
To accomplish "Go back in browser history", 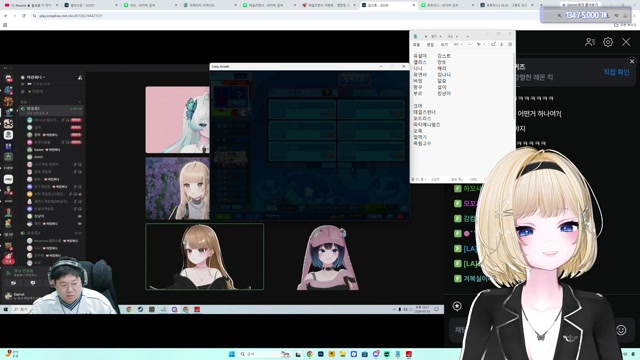I will click(x=6, y=16).
